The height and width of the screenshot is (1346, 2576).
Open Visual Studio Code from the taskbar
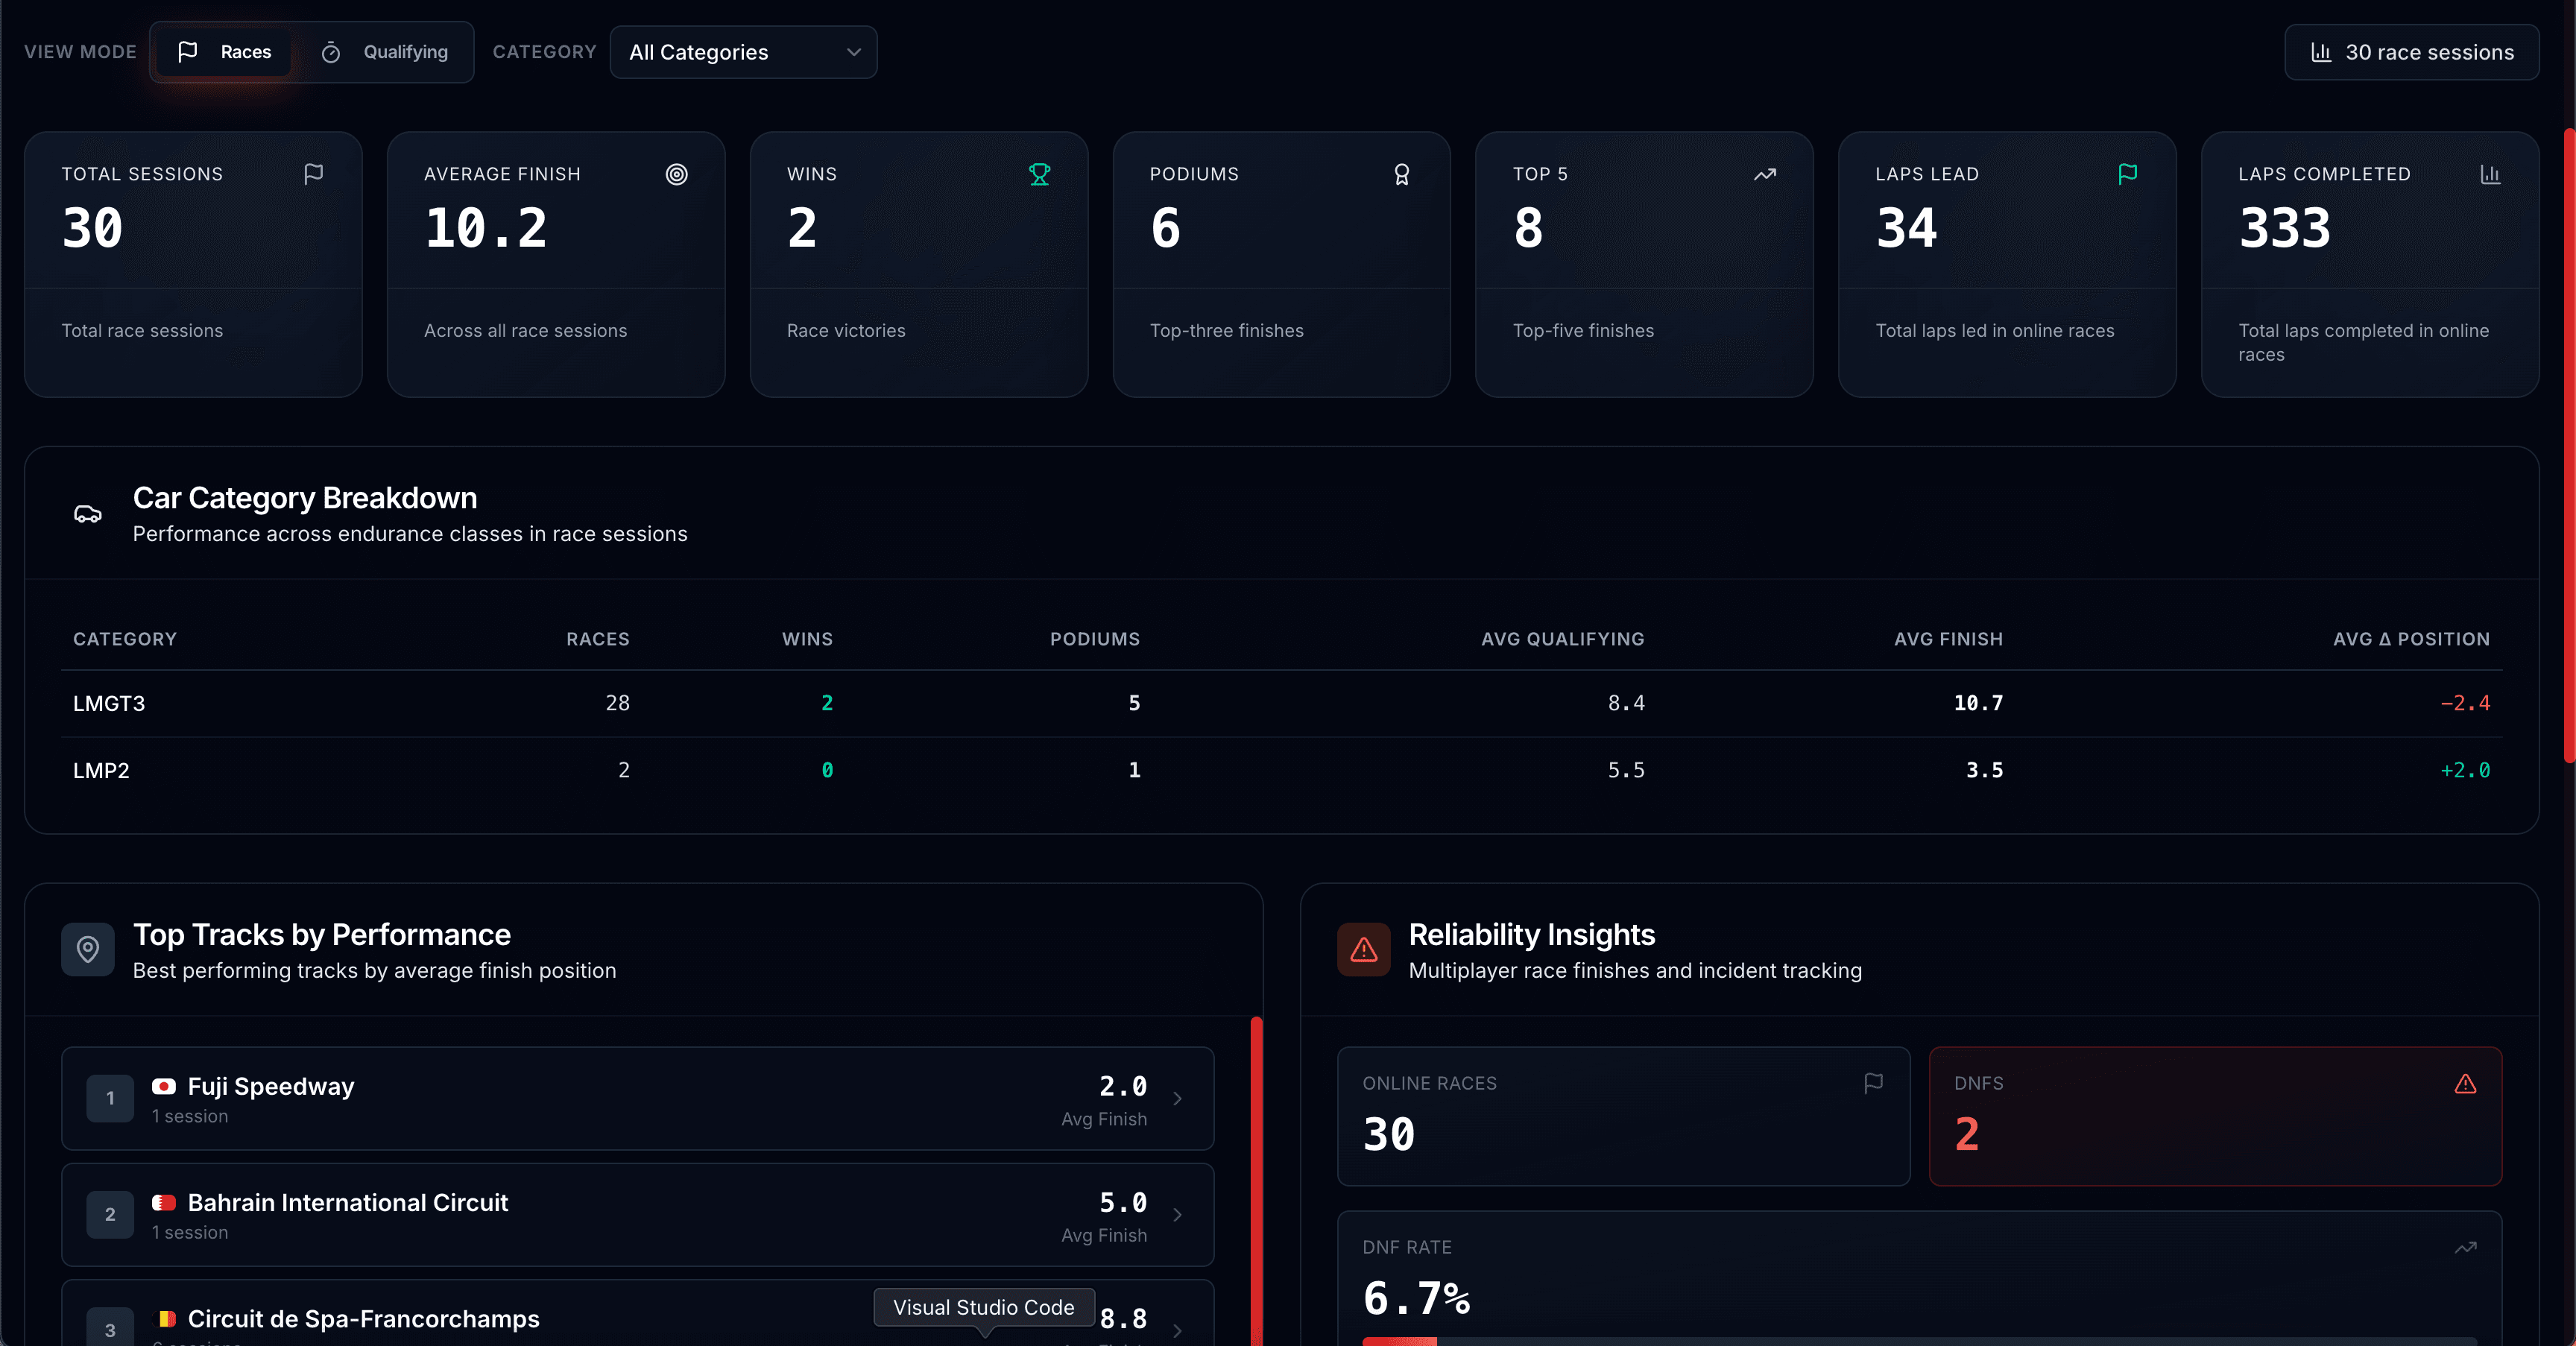(983, 1308)
